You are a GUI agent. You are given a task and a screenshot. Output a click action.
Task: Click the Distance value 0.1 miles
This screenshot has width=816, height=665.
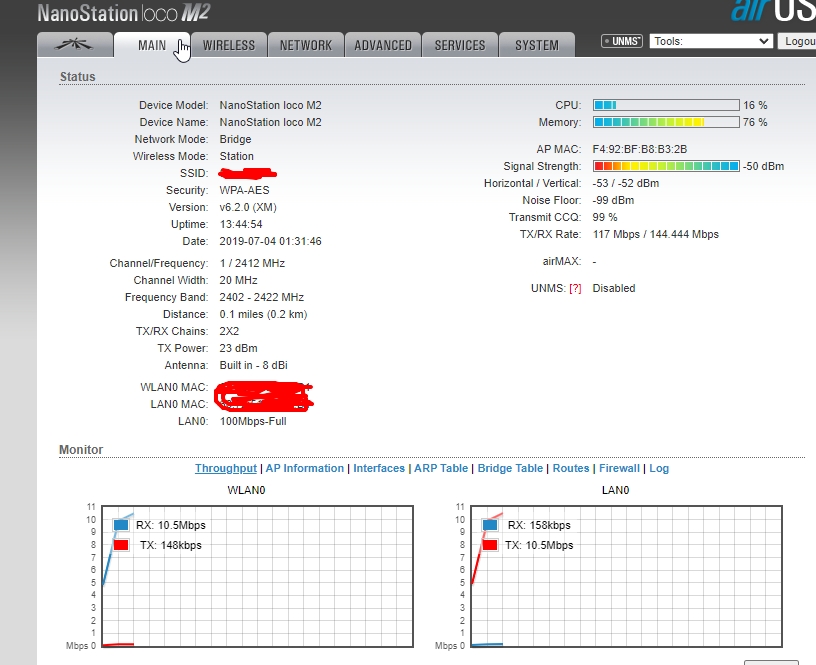pyautogui.click(x=241, y=314)
